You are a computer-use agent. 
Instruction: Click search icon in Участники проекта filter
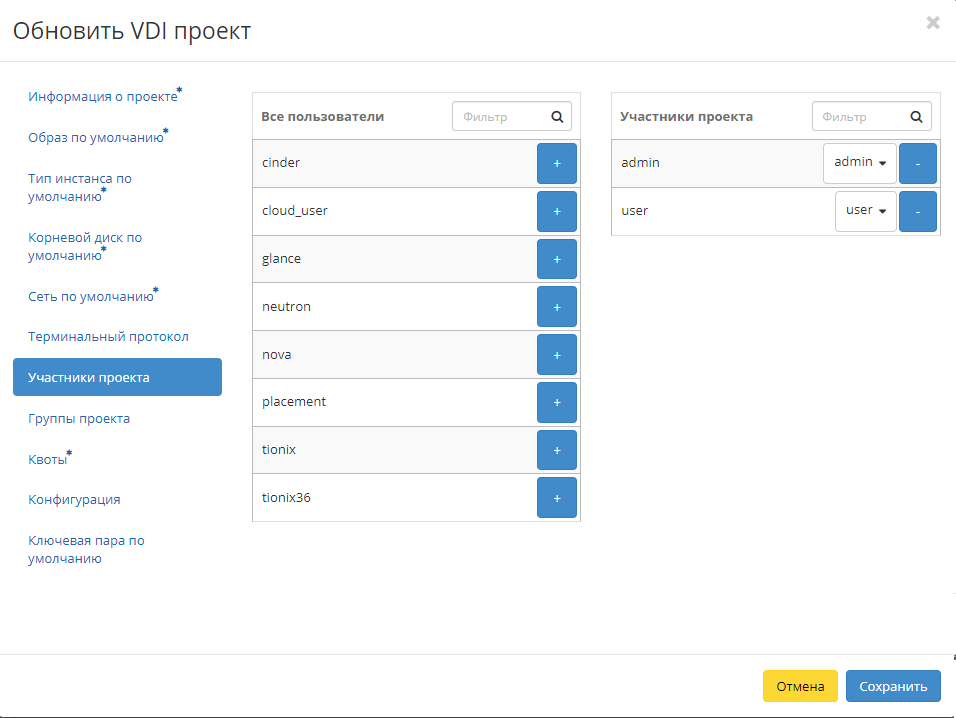(x=916, y=116)
